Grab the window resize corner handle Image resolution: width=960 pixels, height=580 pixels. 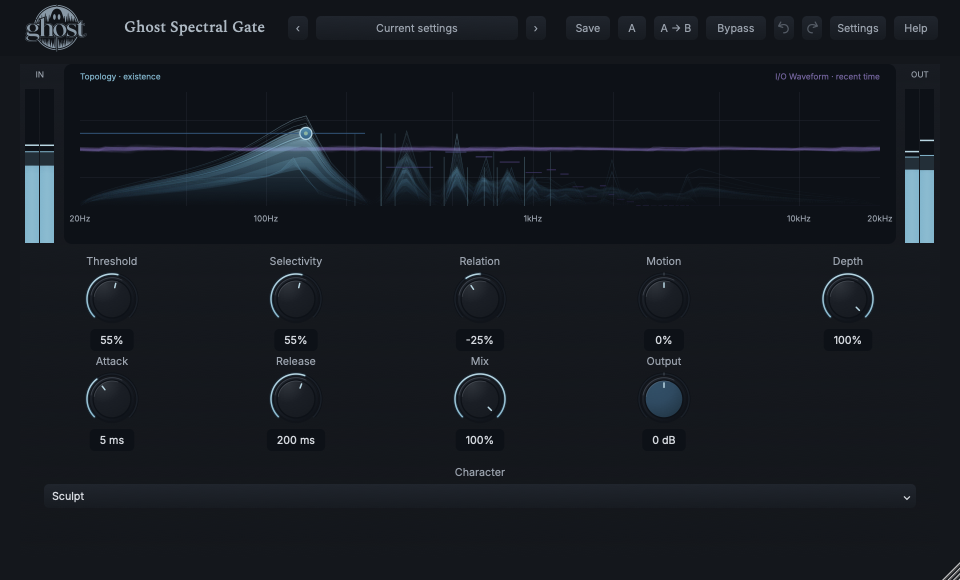pos(950,570)
